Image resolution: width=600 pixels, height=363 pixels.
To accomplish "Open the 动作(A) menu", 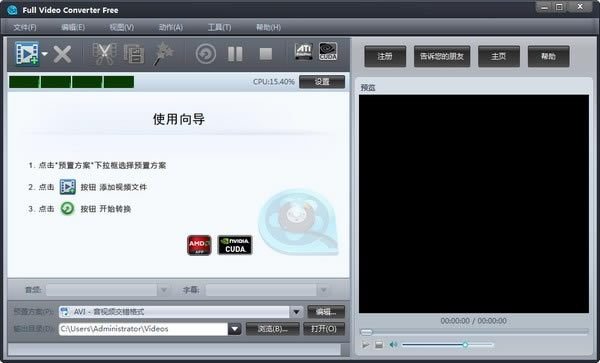I will pyautogui.click(x=171, y=27).
